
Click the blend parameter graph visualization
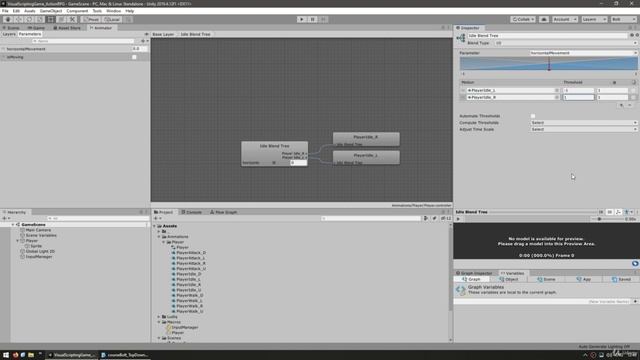tap(549, 64)
